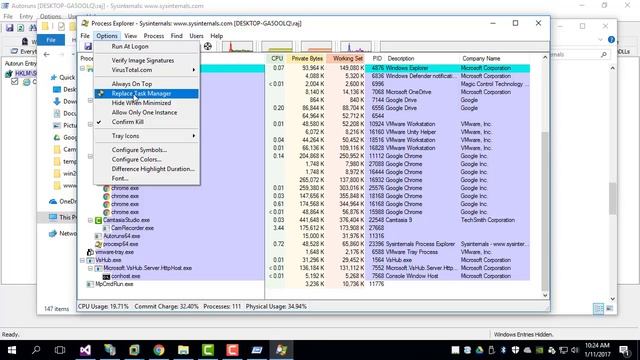640x360 pixels.
Task: Click the Save icon in Process Explorer toolbar
Action: point(88,47)
